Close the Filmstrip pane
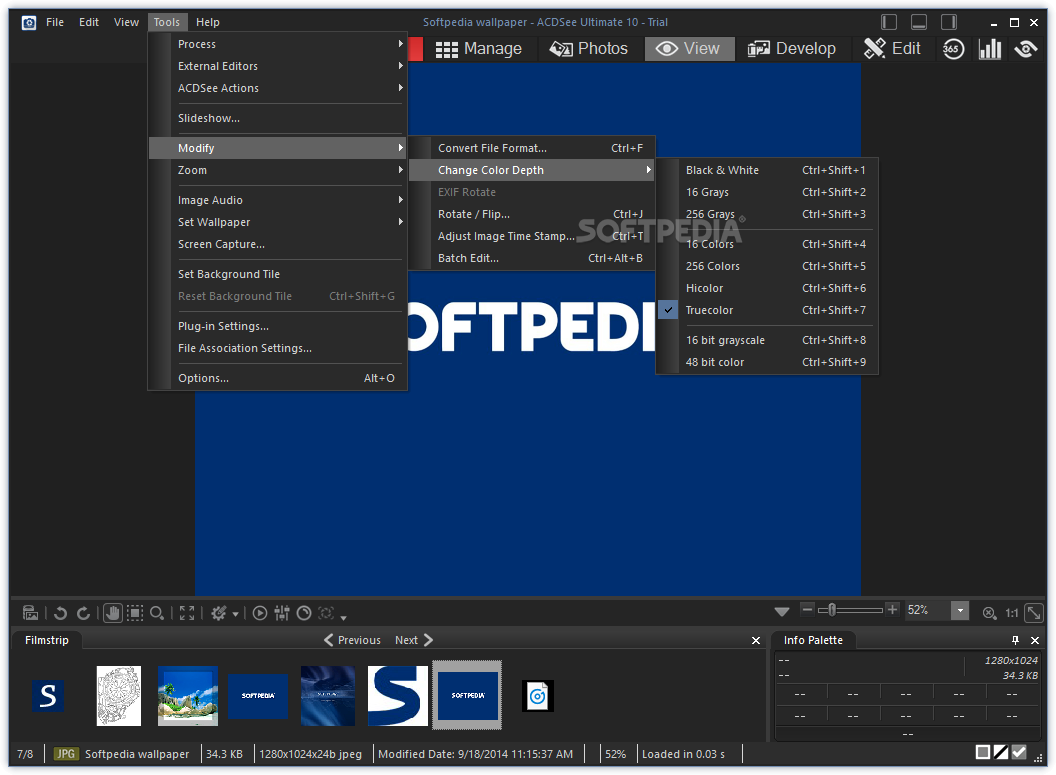Viewport: 1056px width, 775px height. point(756,640)
